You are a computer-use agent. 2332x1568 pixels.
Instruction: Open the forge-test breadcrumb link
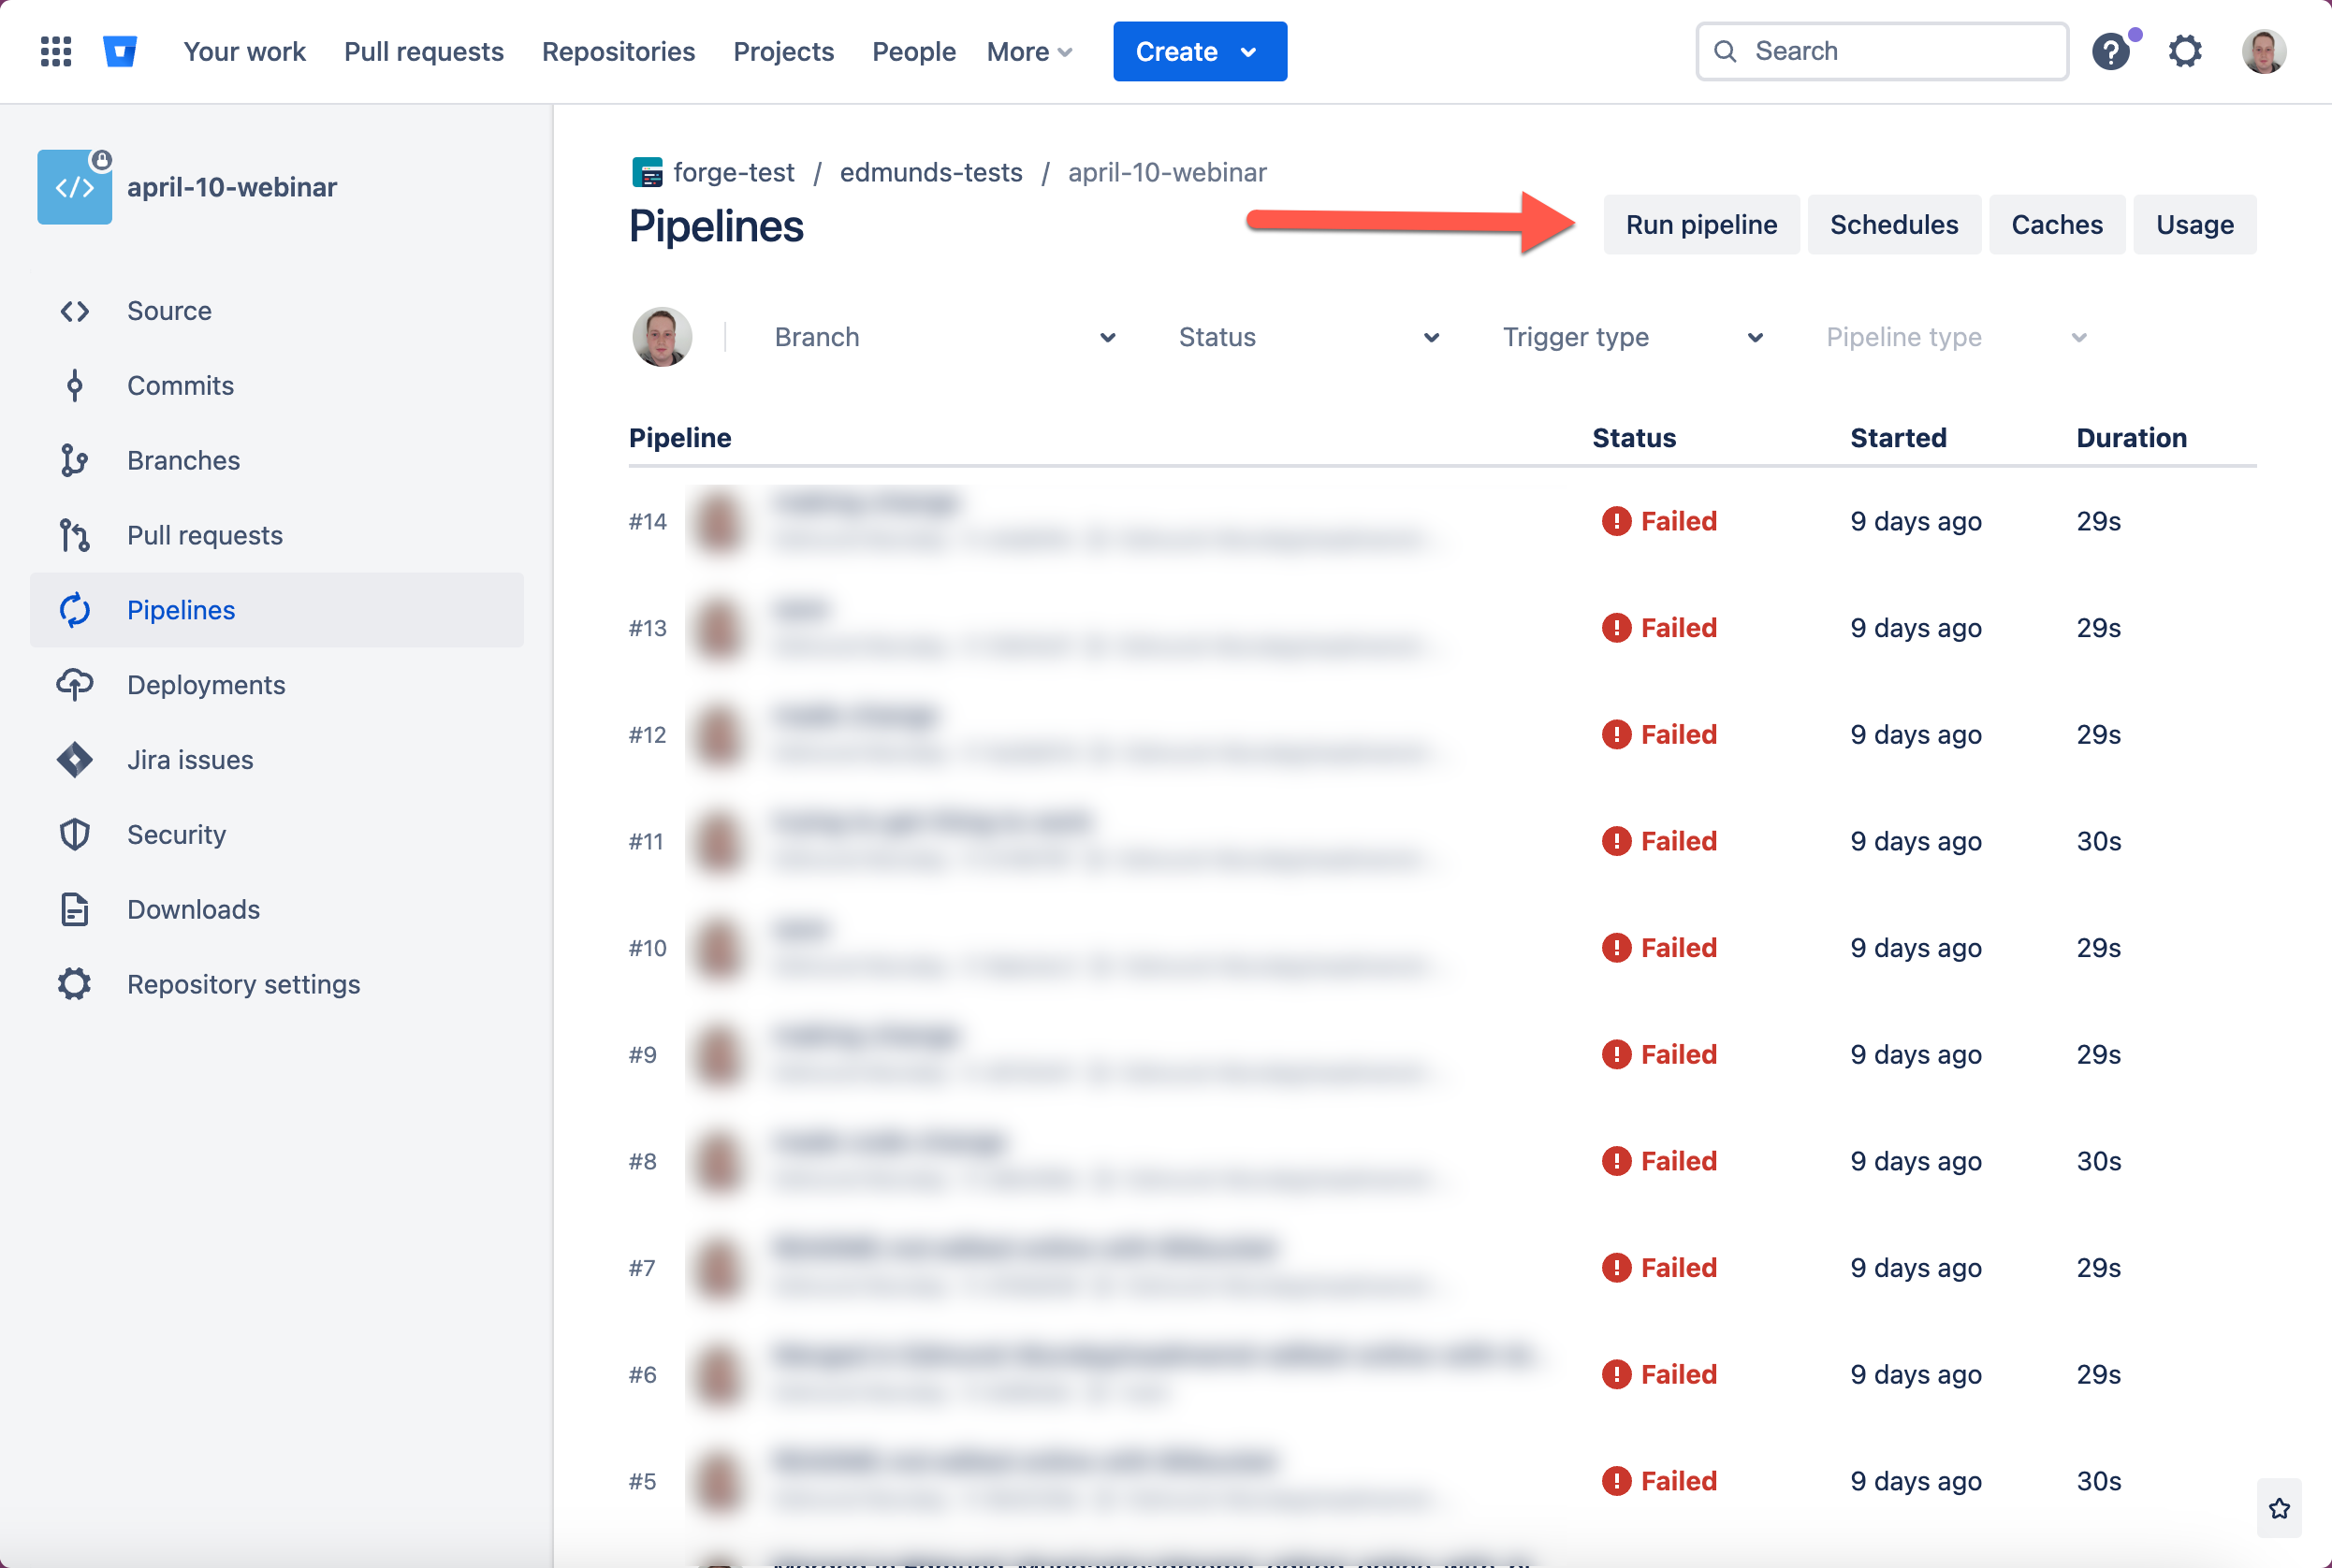tap(733, 172)
